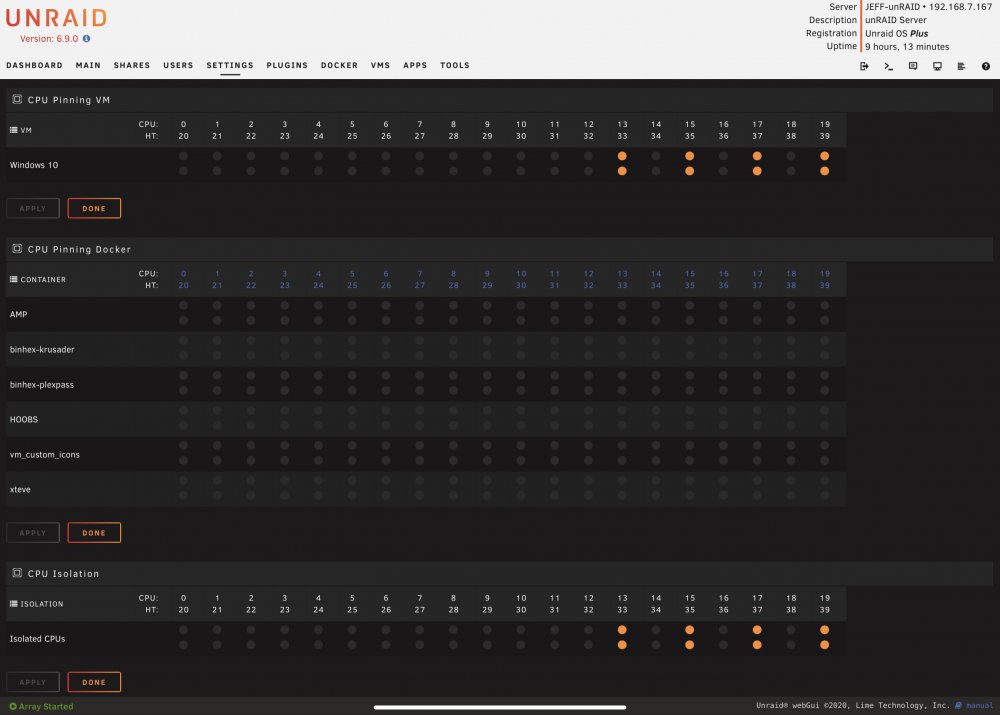The width and height of the screenshot is (1000, 715).
Task: Open the USERS page
Action: [178, 65]
